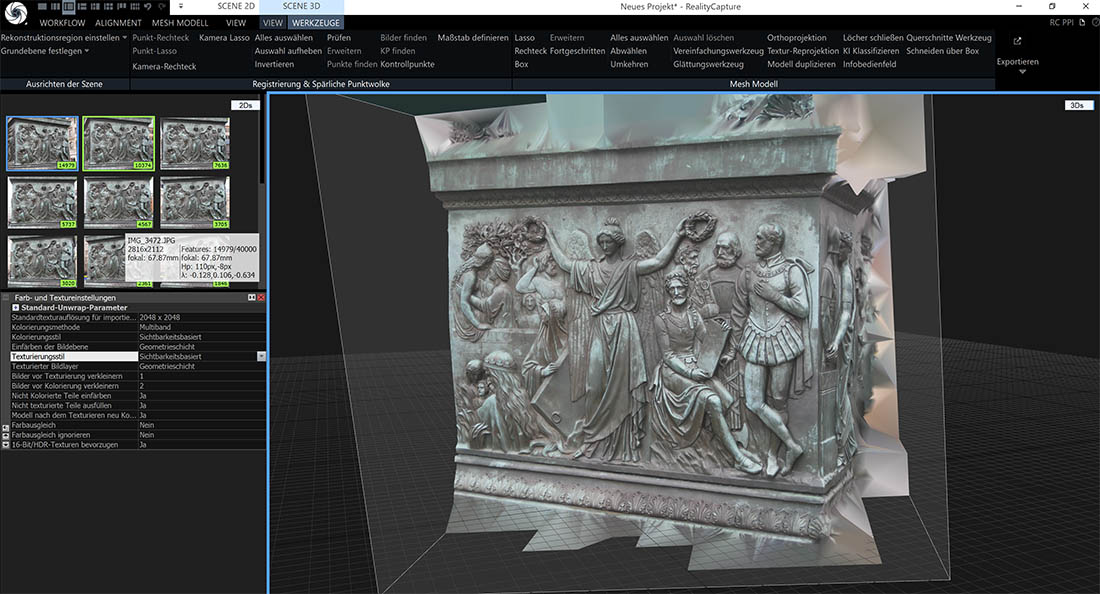Click Löcher schließen
1100x594 pixels.
[x=873, y=38]
